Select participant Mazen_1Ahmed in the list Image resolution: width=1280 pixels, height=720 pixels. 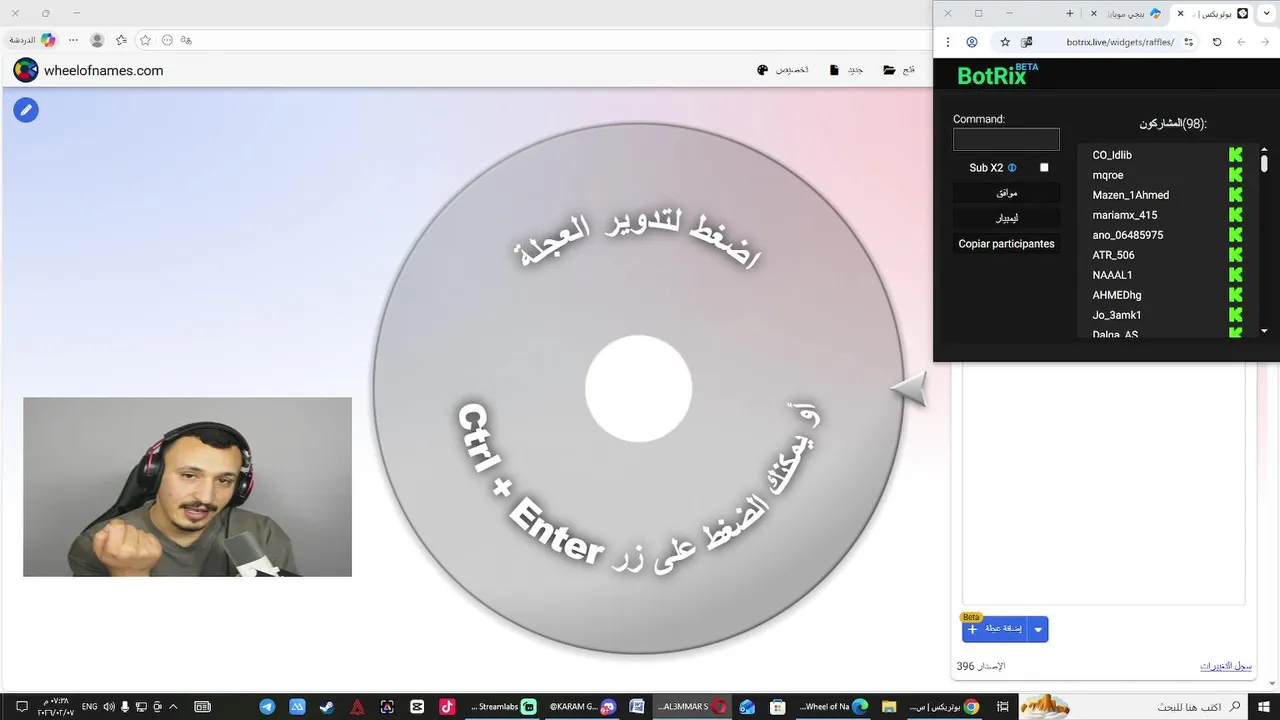pos(1130,195)
